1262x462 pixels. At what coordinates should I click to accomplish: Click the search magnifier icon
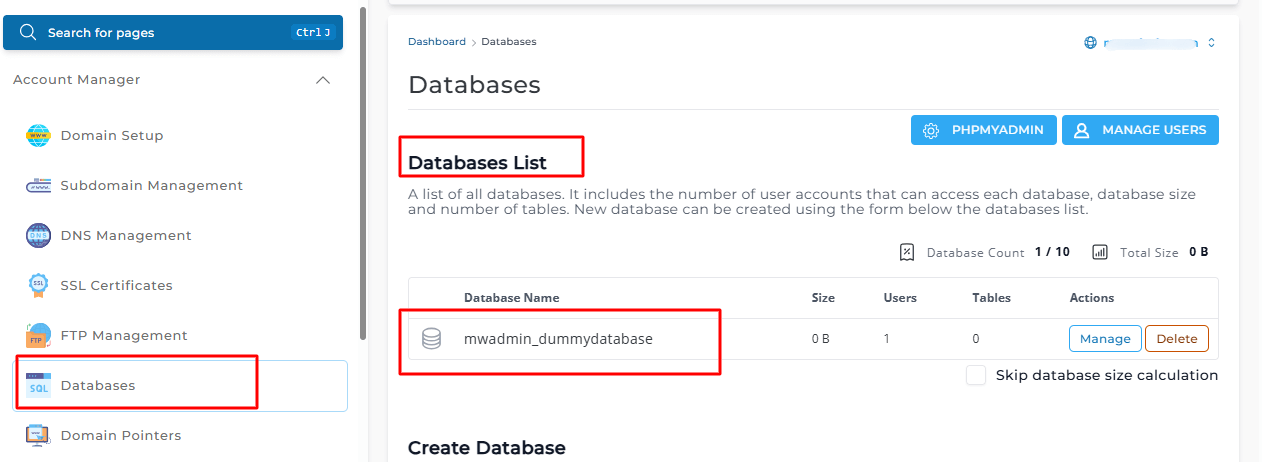(x=28, y=33)
